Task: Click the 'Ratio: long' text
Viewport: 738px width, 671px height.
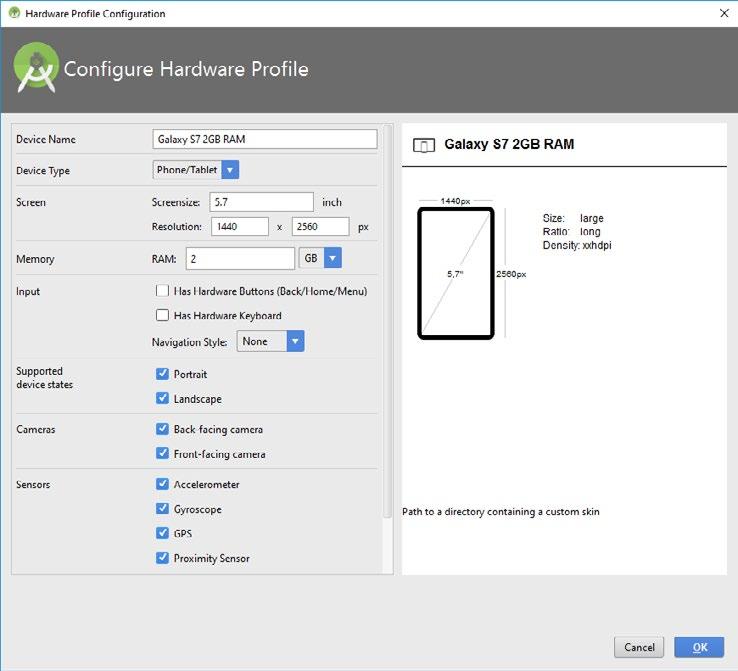Action: [x=571, y=232]
